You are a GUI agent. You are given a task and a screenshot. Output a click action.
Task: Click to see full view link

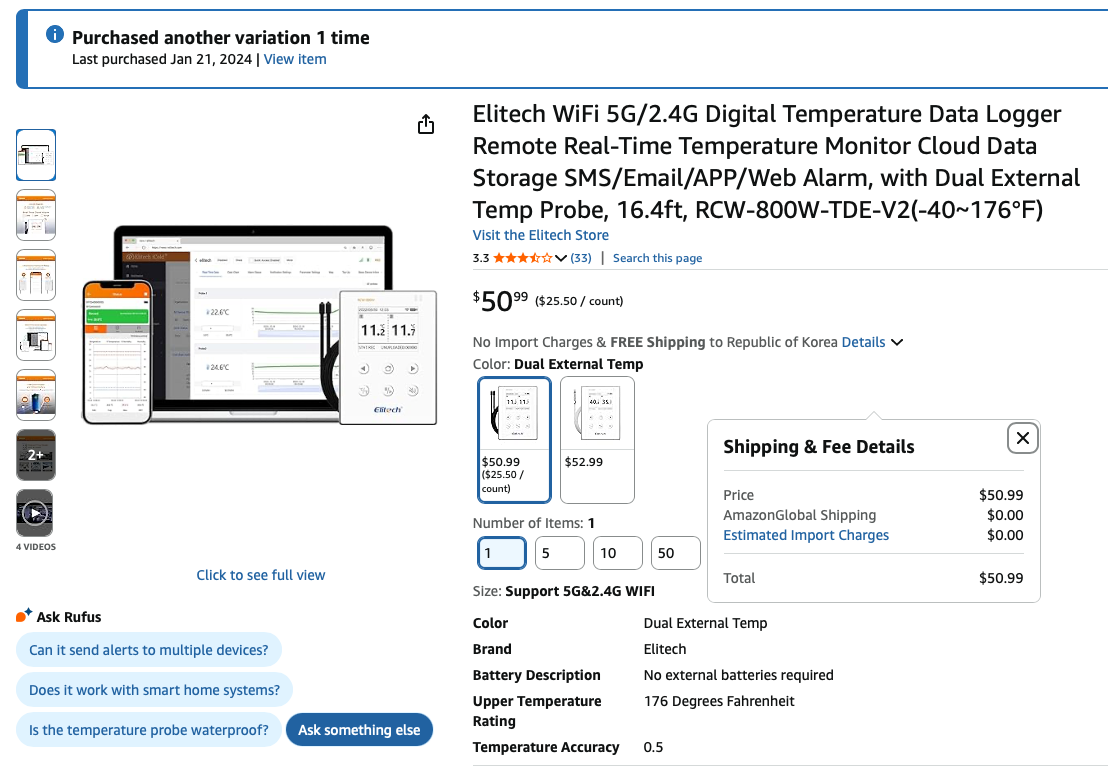coord(261,575)
